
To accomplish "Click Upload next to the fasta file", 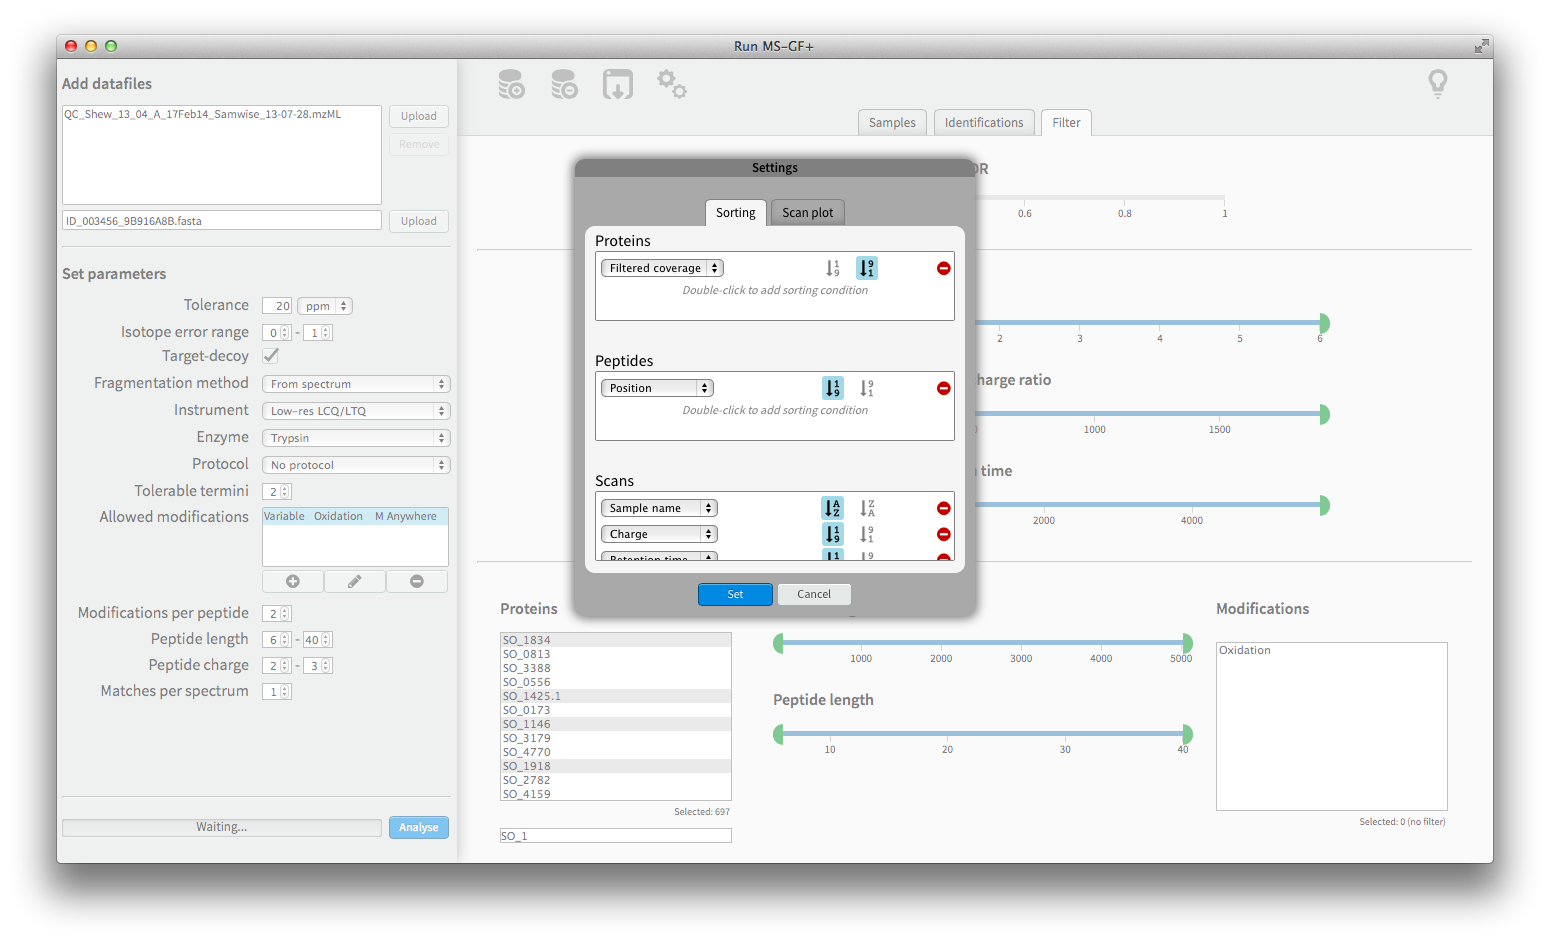I will 419,221.
